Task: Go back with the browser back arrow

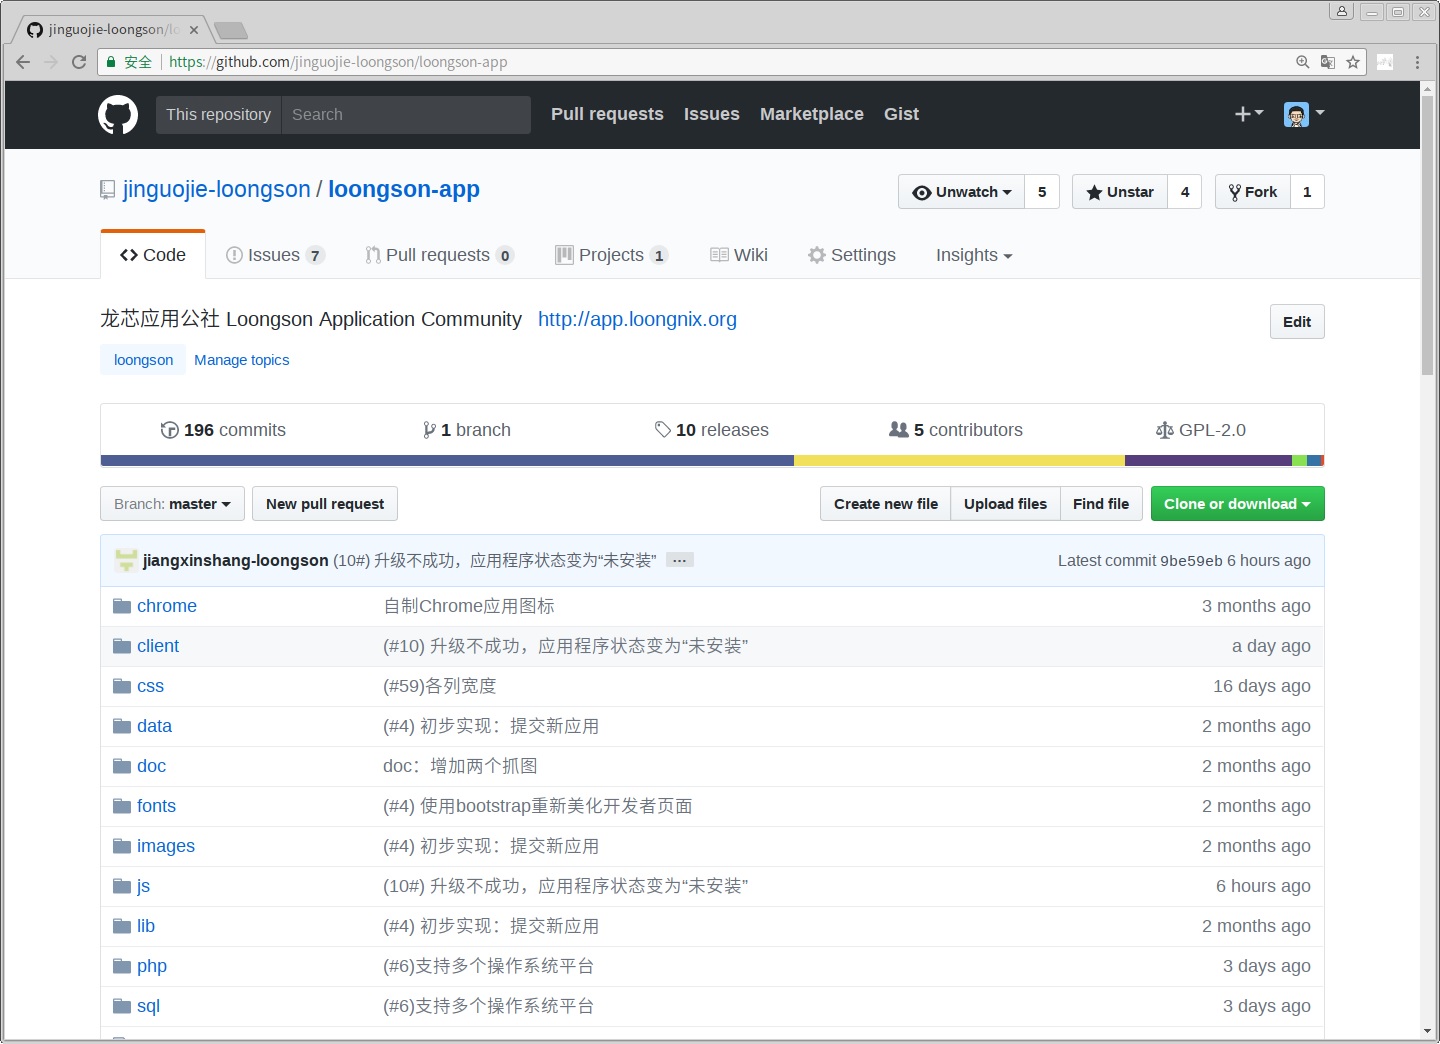Action: [23, 62]
